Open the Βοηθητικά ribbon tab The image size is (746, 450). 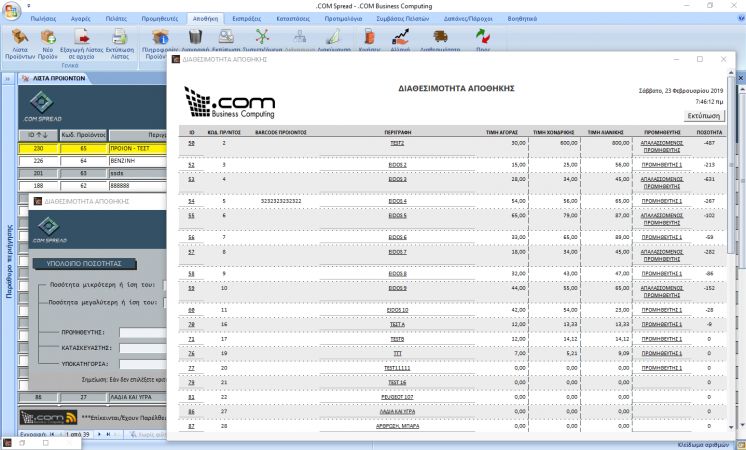[522, 19]
